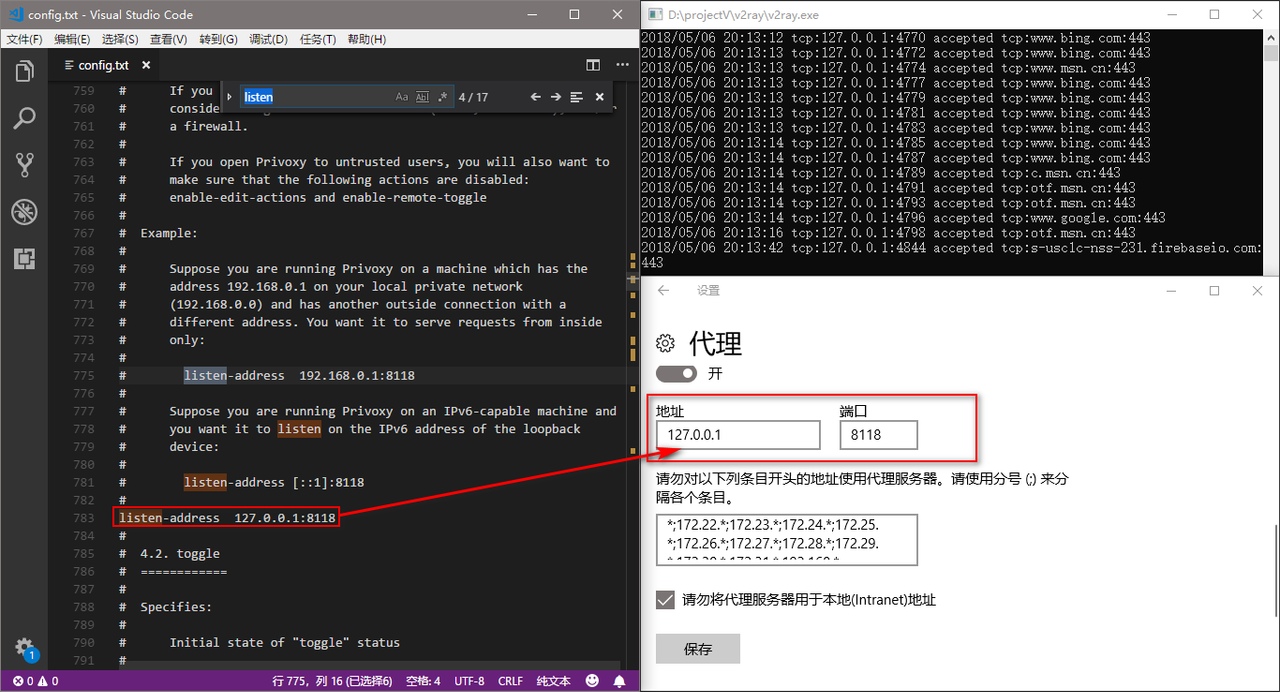Click the v2ray.exe console title bar icon

654,14
